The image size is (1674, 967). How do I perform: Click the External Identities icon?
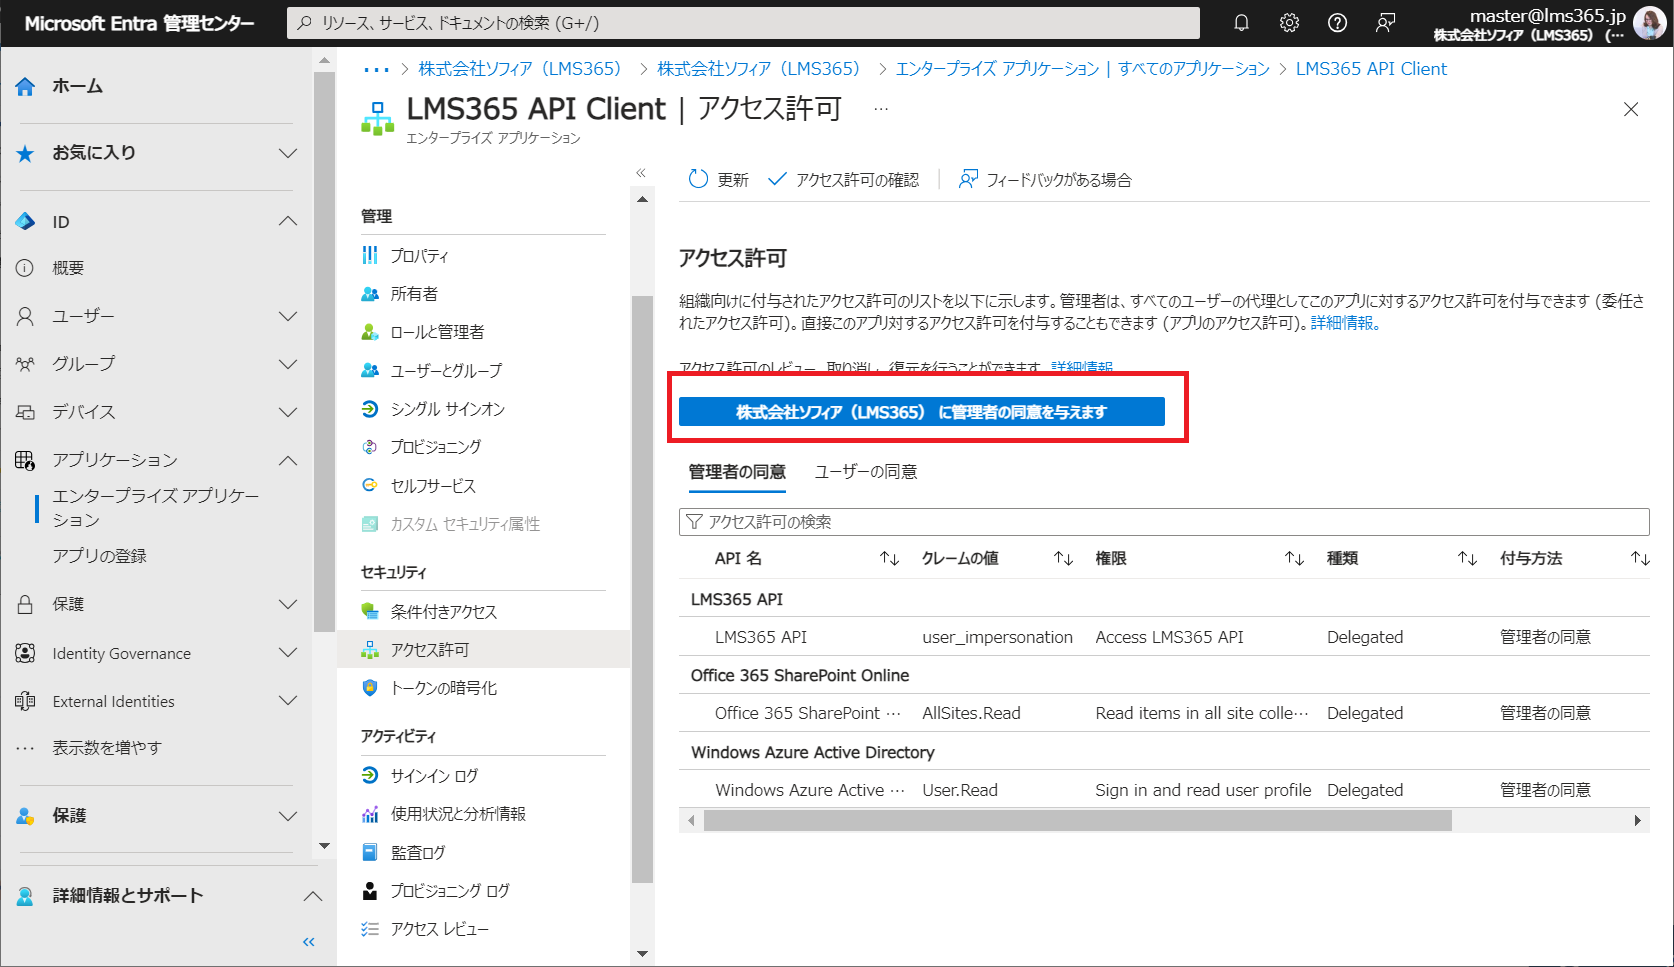(25, 701)
